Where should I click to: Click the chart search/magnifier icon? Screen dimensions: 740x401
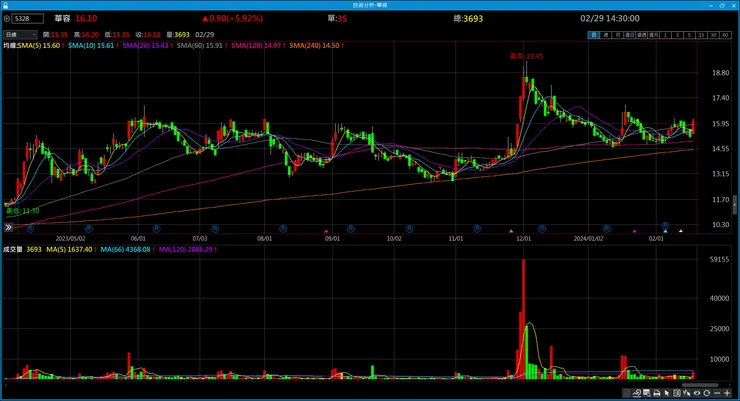coord(647,393)
